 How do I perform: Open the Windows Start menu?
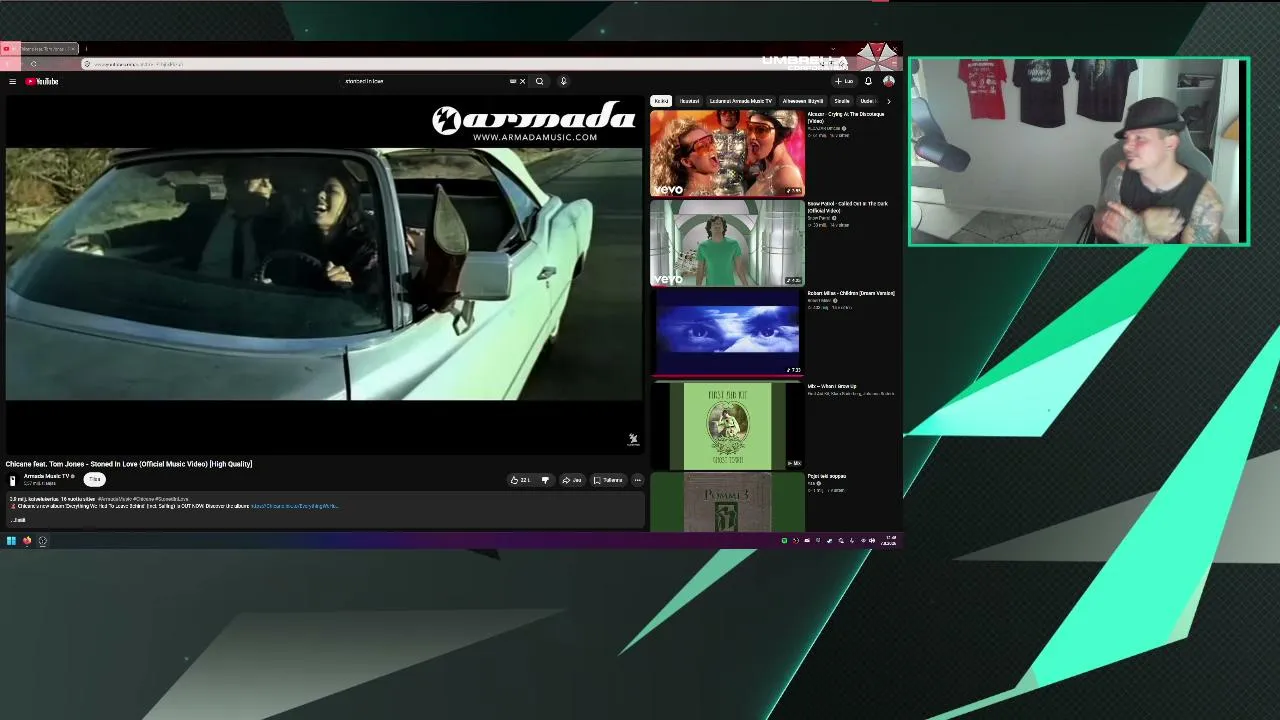pyautogui.click(x=11, y=541)
